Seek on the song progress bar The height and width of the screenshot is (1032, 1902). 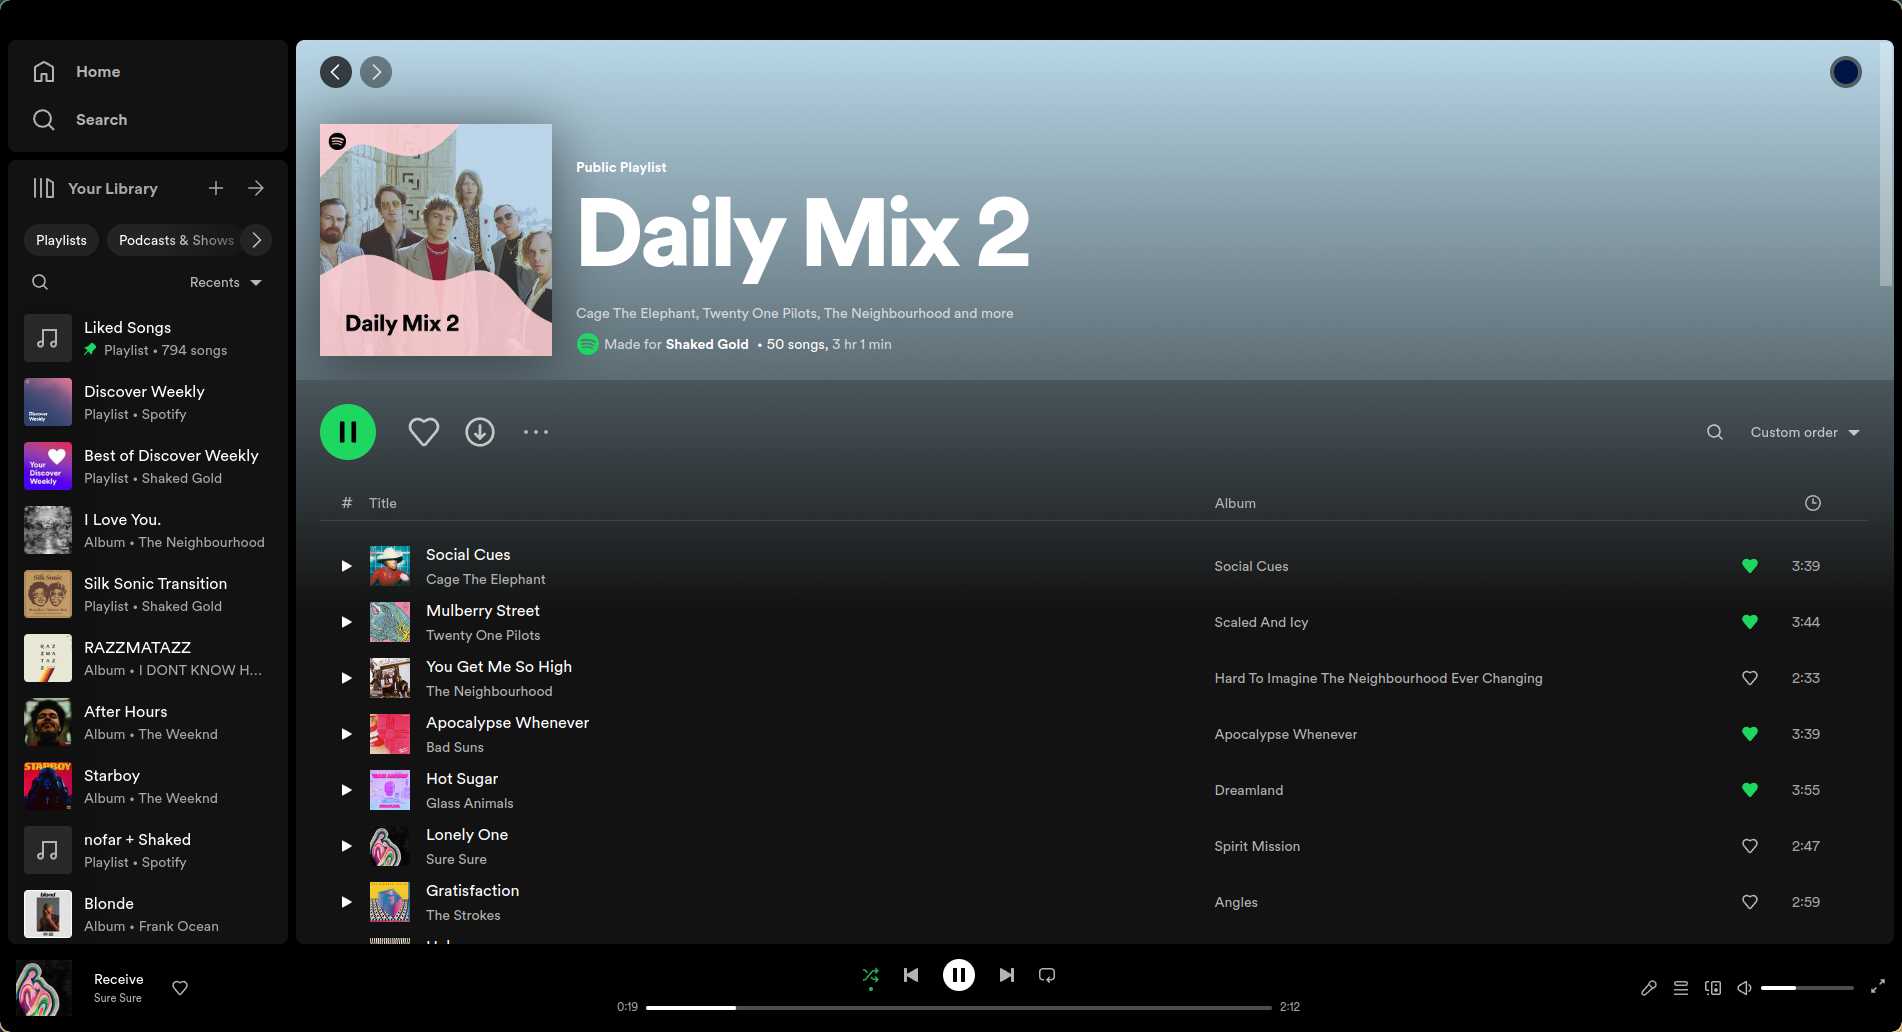pos(959,1007)
